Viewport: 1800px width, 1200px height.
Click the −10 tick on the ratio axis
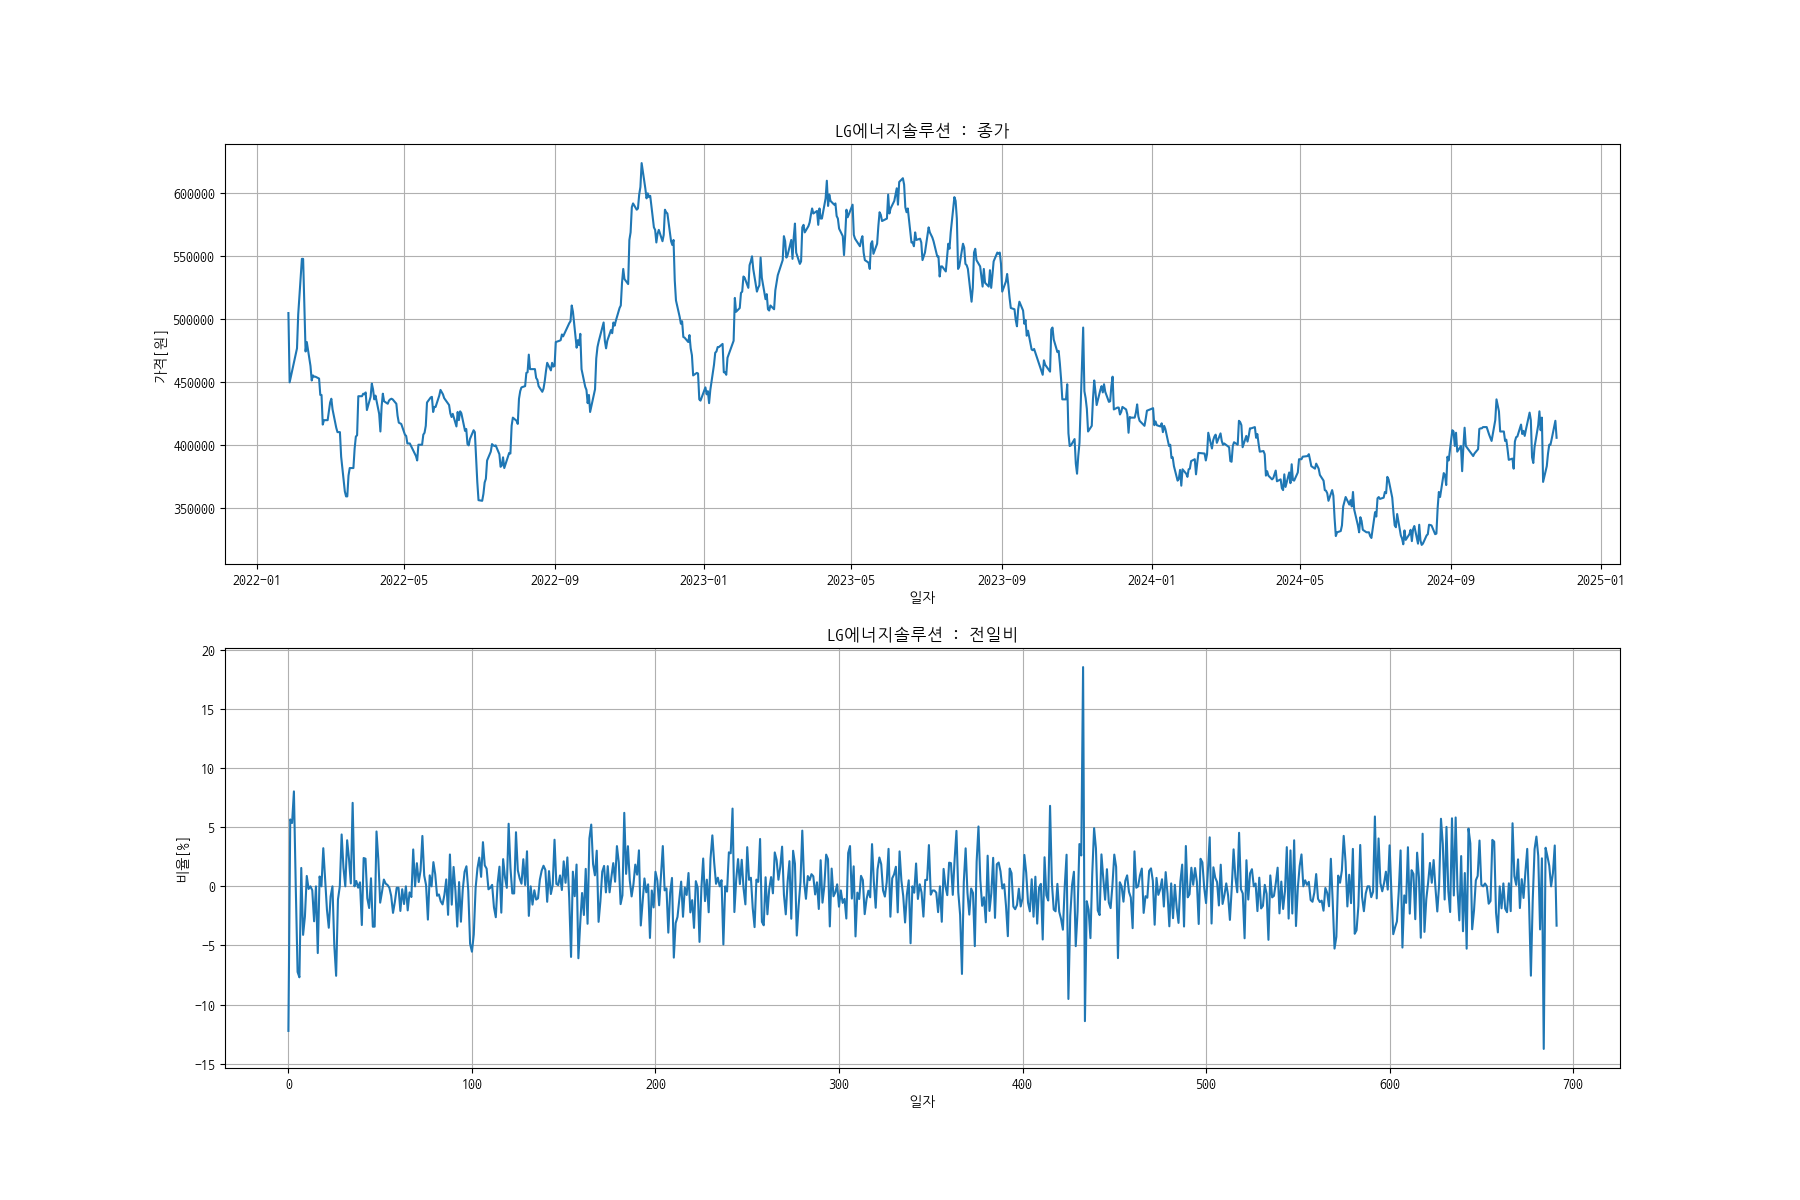(x=205, y=1006)
